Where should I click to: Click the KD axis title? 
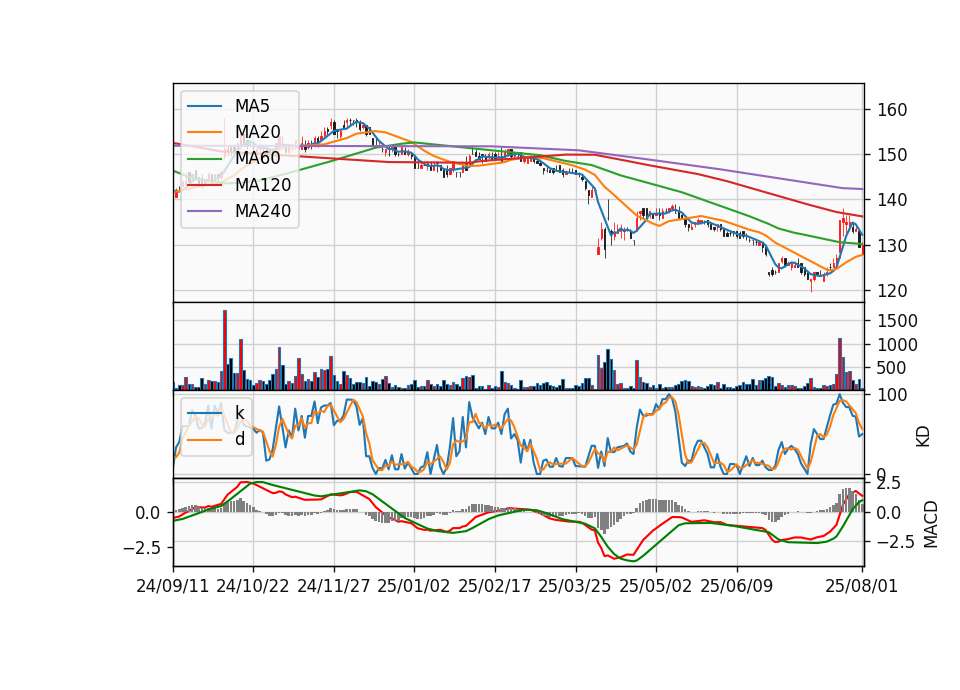[x=923, y=437]
